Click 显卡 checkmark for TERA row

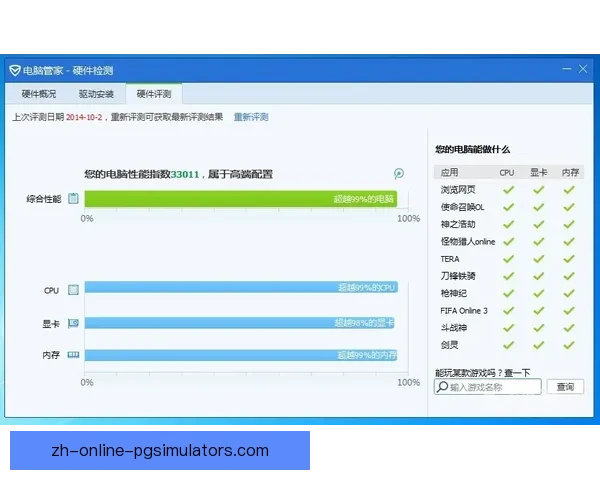coord(539,259)
